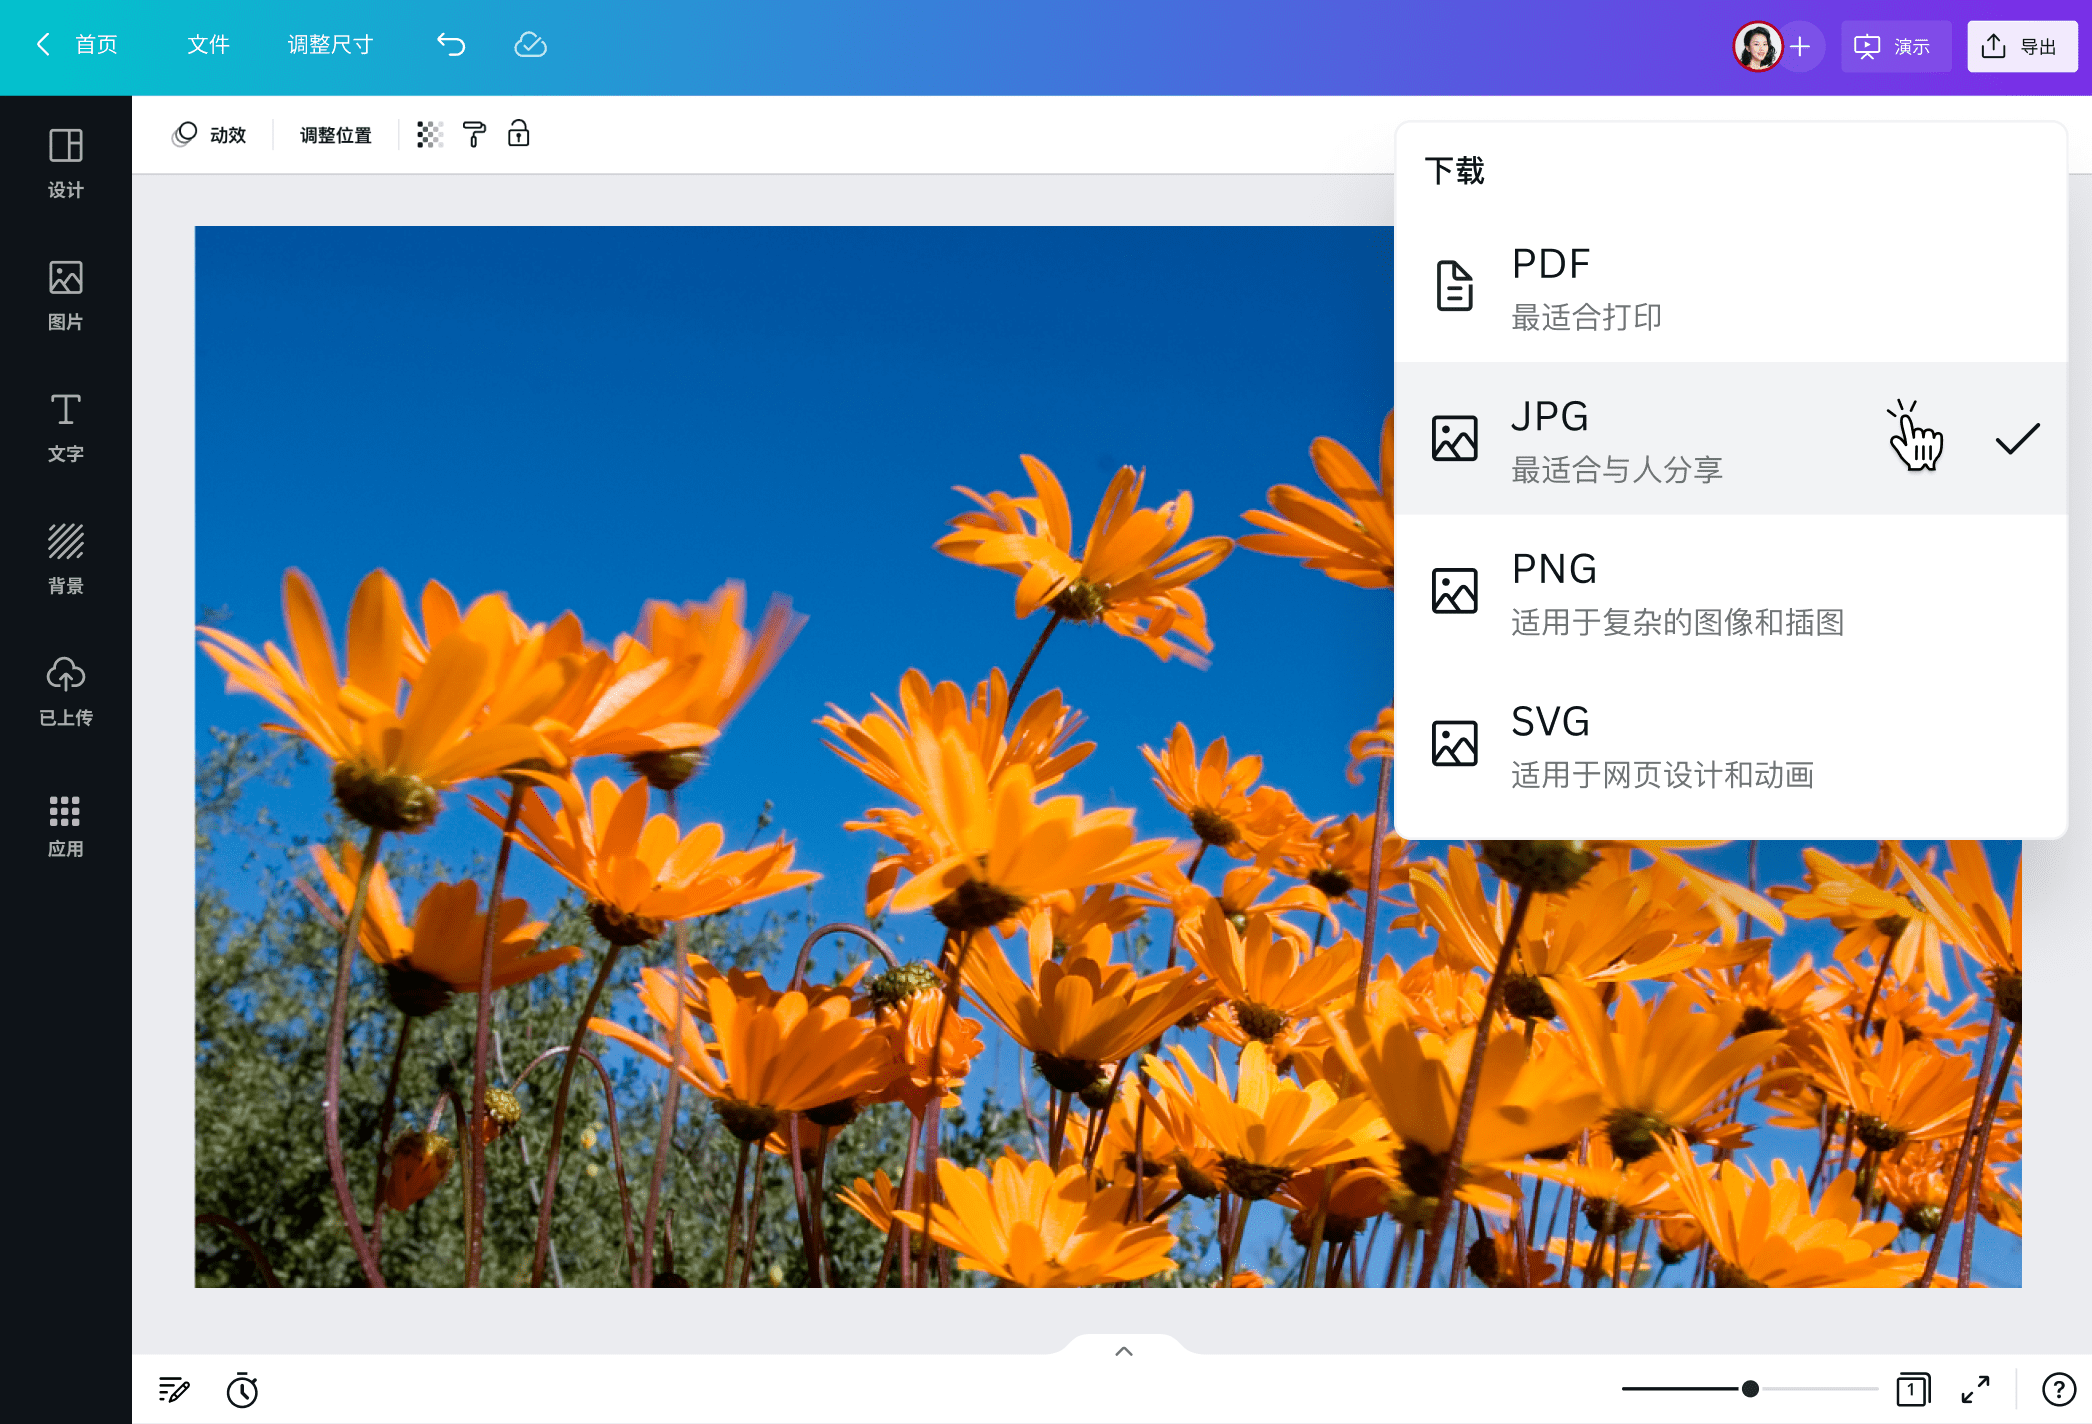Click the user avatar thumbnail
The image size is (2092, 1424).
coord(1759,45)
